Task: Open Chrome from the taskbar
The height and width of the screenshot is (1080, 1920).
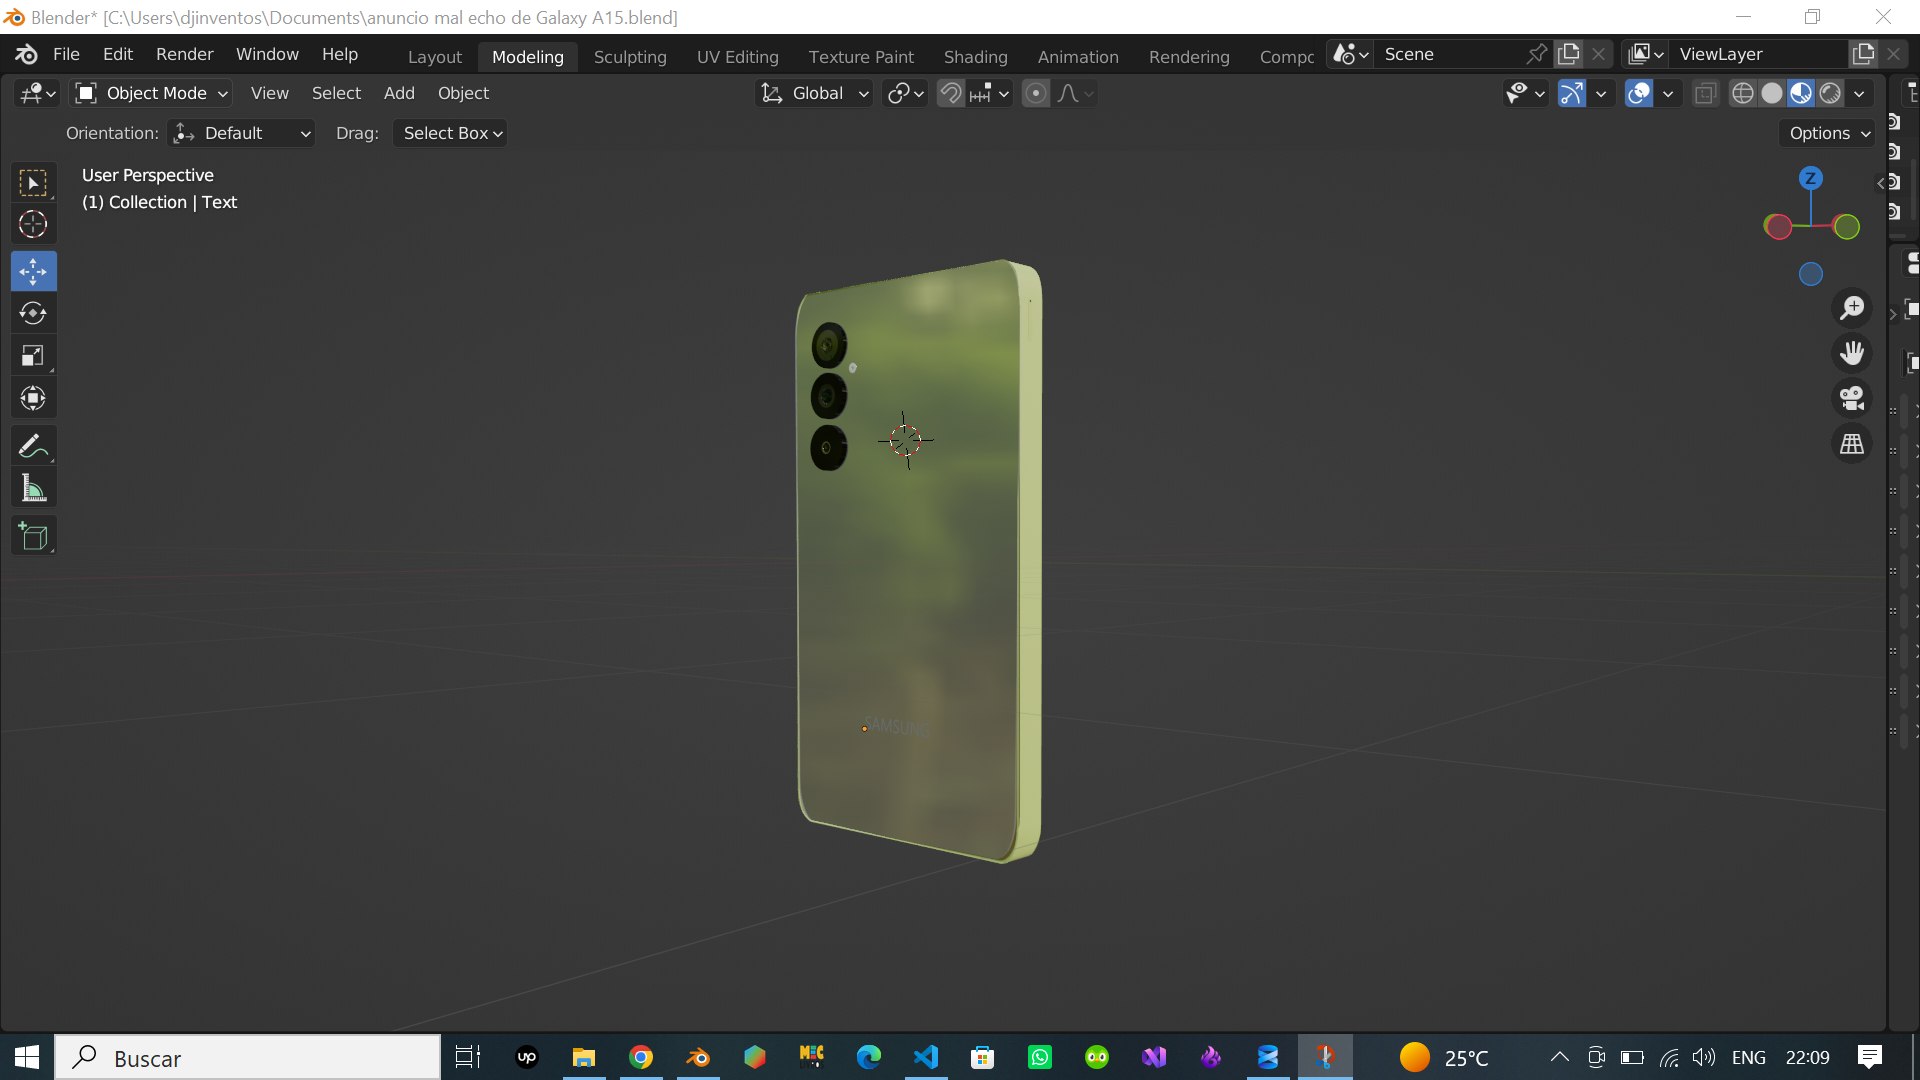Action: click(641, 1057)
